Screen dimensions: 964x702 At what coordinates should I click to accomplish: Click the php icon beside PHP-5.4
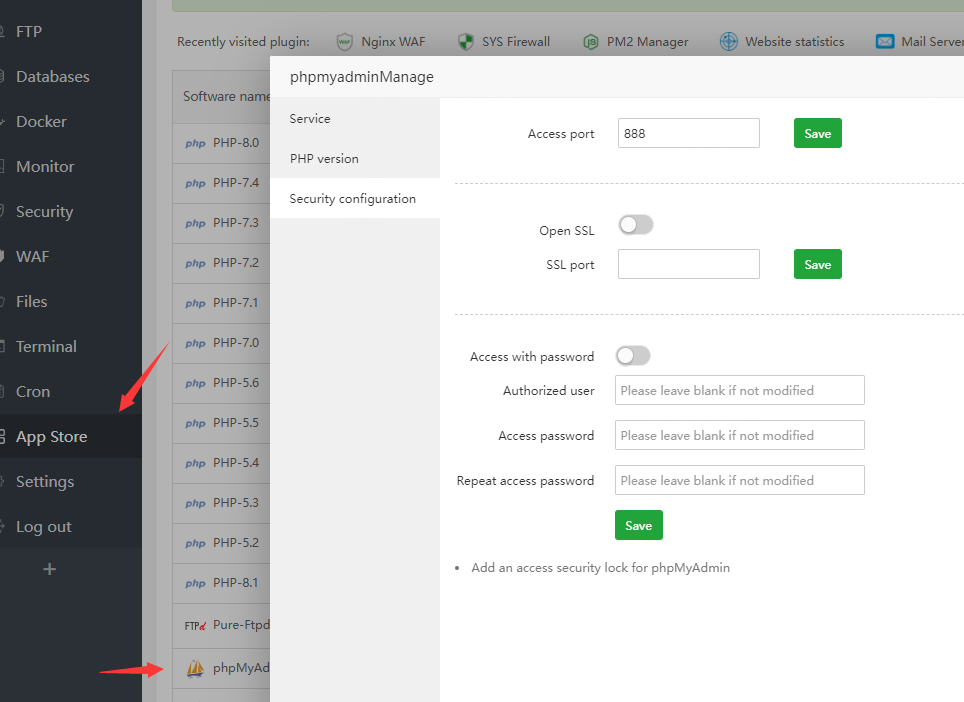(x=195, y=463)
